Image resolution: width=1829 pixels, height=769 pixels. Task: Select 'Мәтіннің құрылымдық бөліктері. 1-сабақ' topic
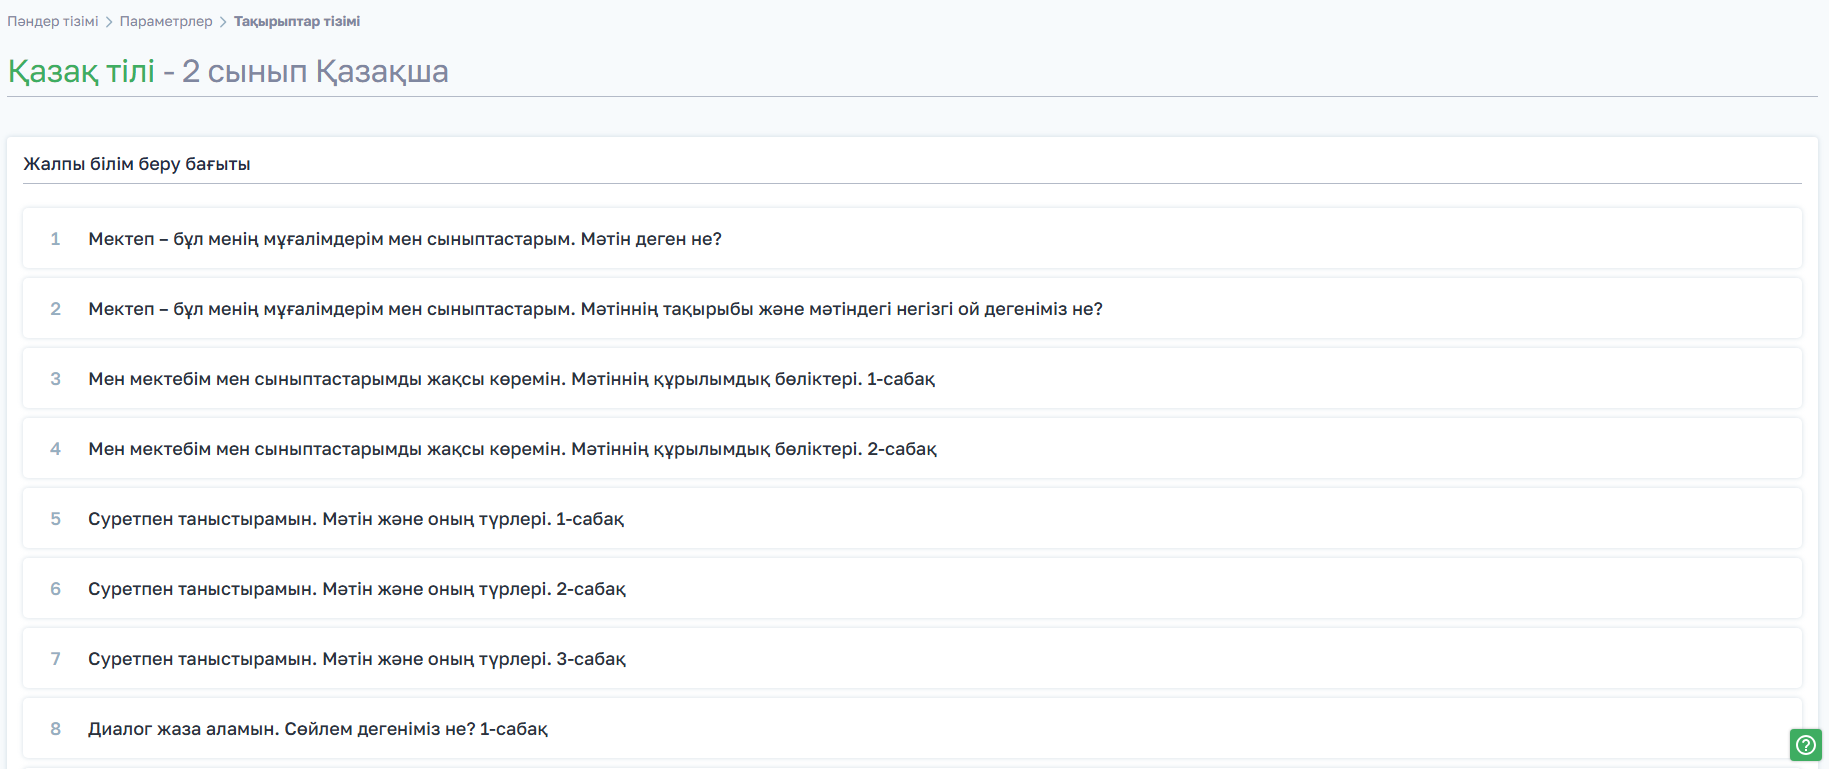(511, 379)
